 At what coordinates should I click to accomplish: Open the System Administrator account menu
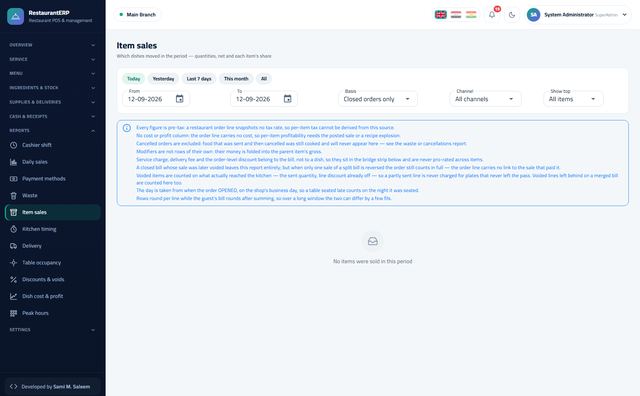578,15
